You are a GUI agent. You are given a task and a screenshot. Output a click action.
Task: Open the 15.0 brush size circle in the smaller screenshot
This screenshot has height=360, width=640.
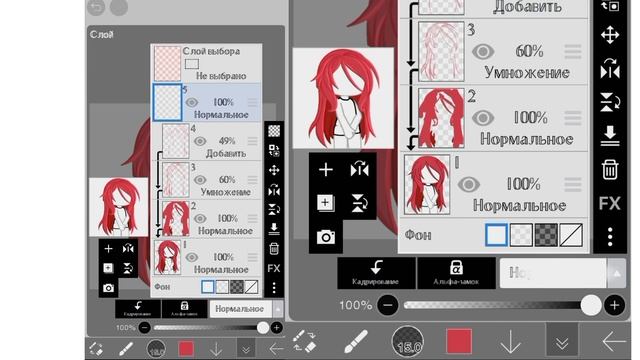click(156, 349)
